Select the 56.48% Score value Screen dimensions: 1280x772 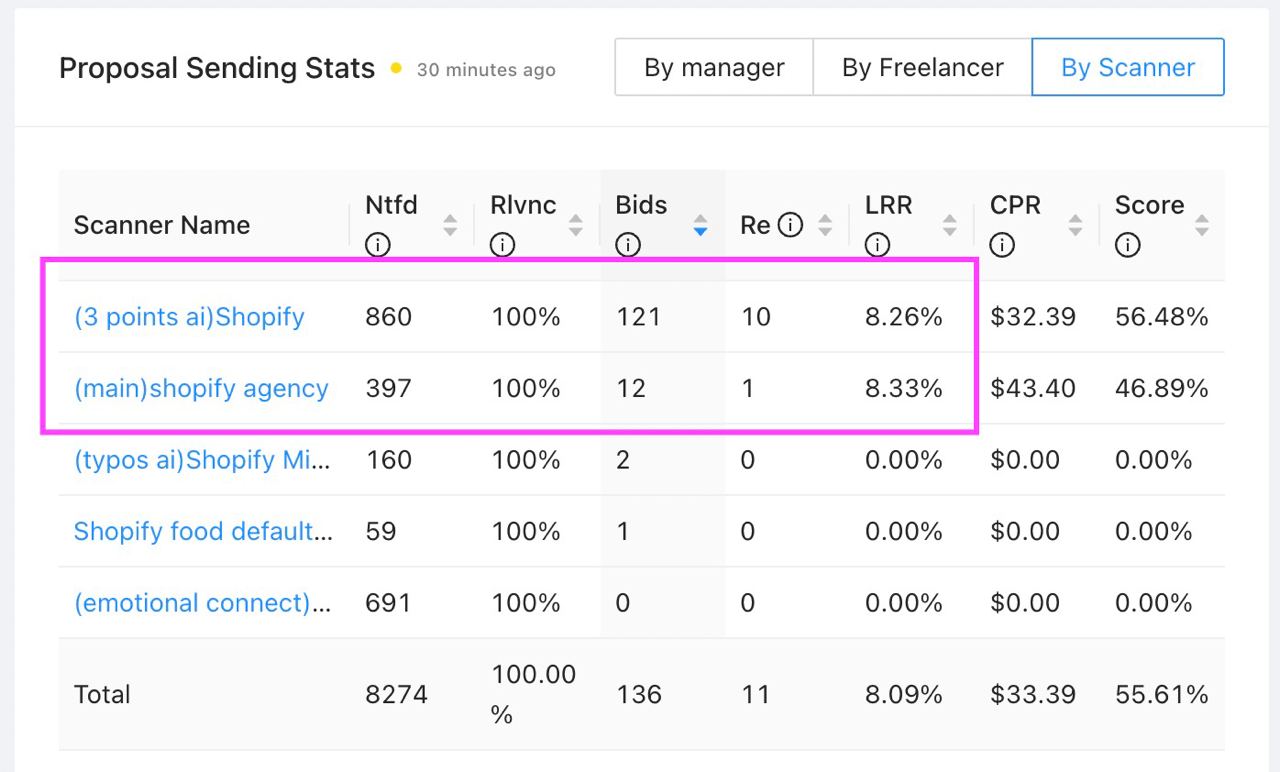tap(1162, 317)
